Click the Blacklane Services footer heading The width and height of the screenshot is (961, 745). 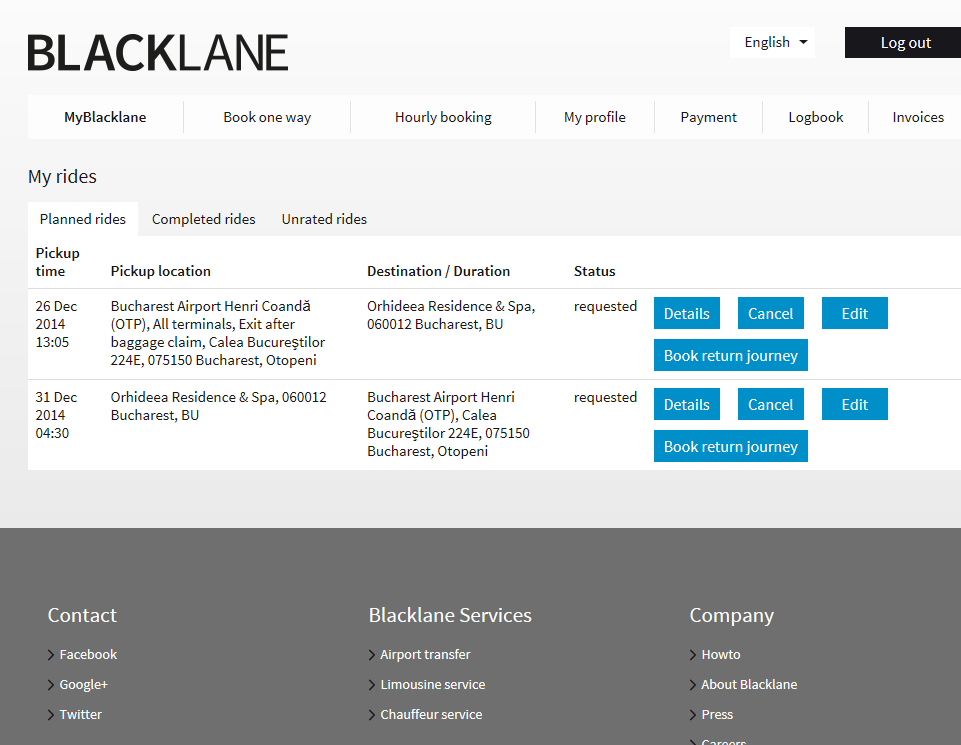coord(450,615)
